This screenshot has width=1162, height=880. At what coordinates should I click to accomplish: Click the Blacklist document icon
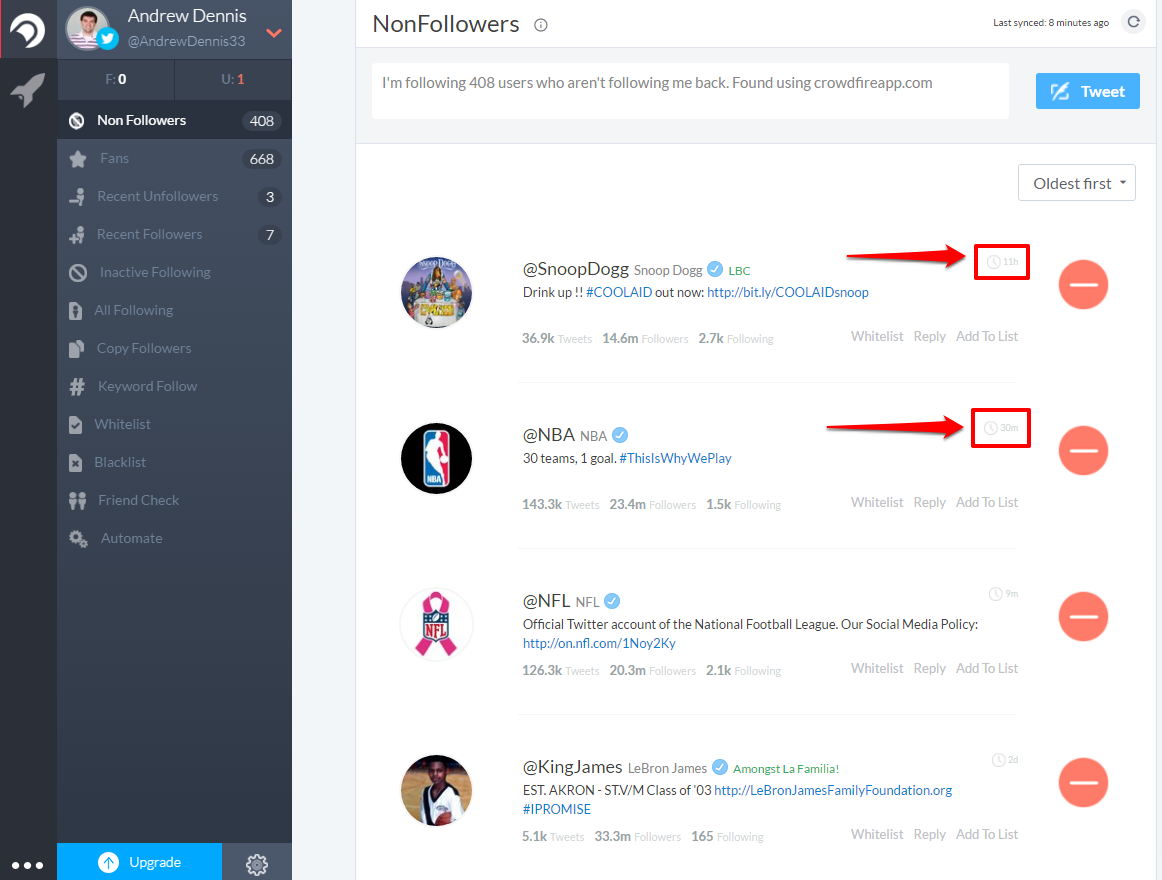coord(76,463)
